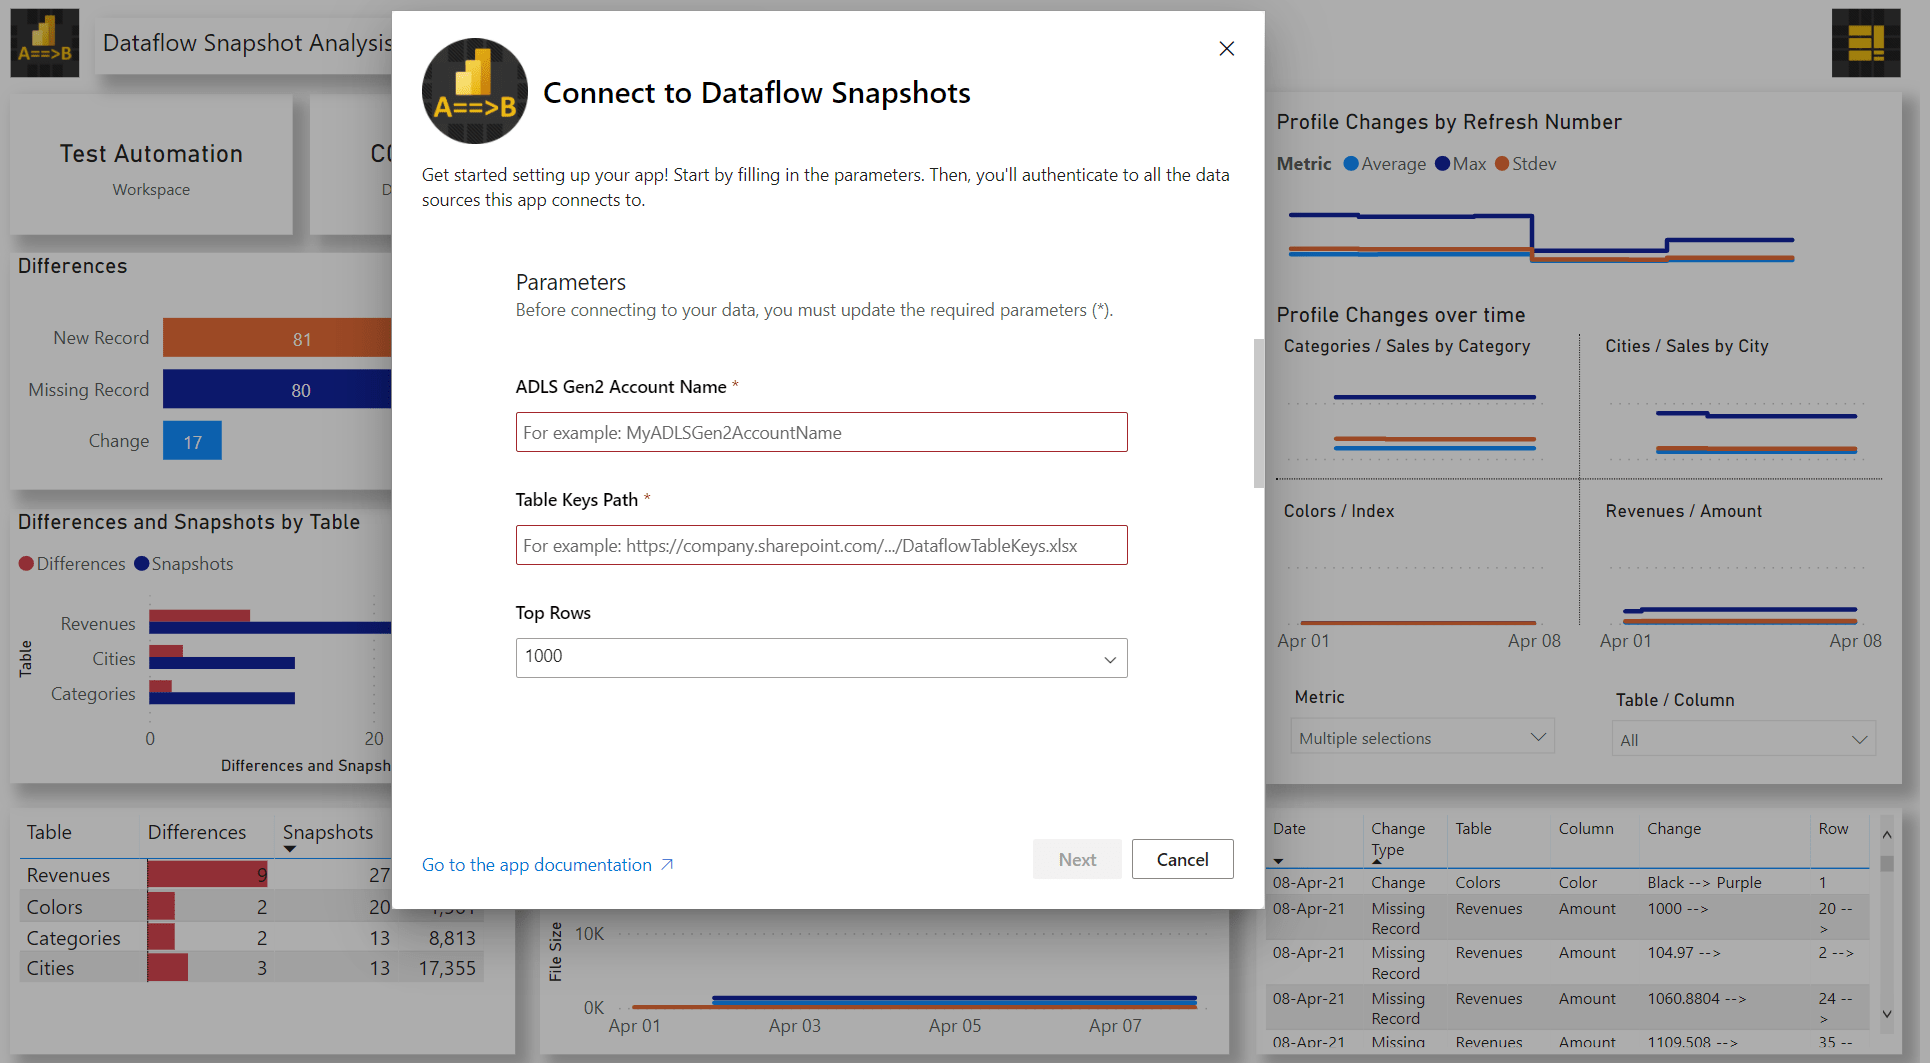Click the 17,355 value in summary table
Screen dimensions: 1930x1063
(447, 968)
